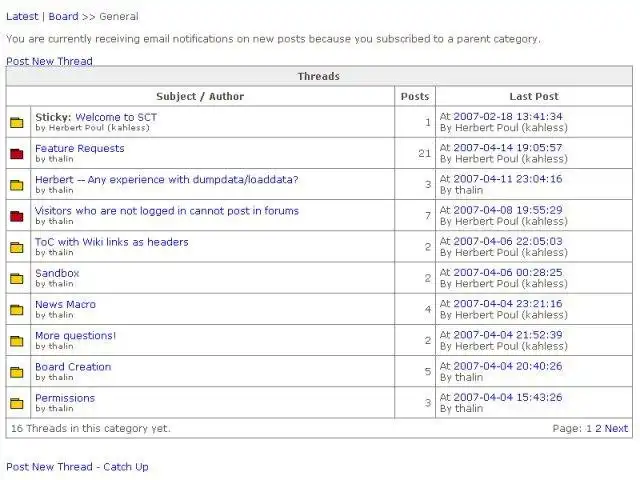Open last post dated 2007-04-14 19:05:57

(x=508, y=147)
